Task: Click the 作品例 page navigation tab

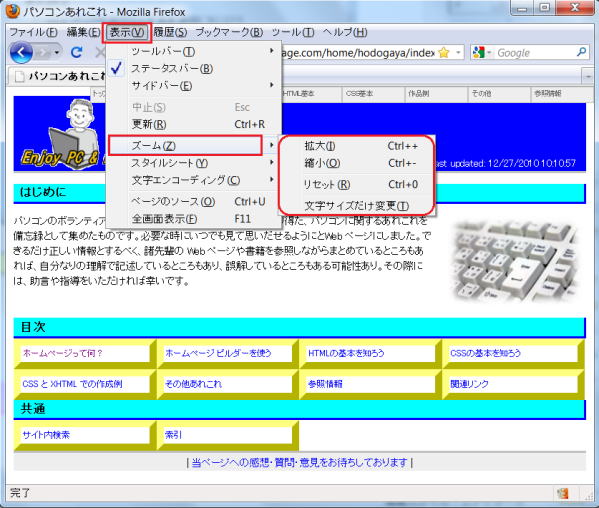Action: pyautogui.click(x=436, y=94)
